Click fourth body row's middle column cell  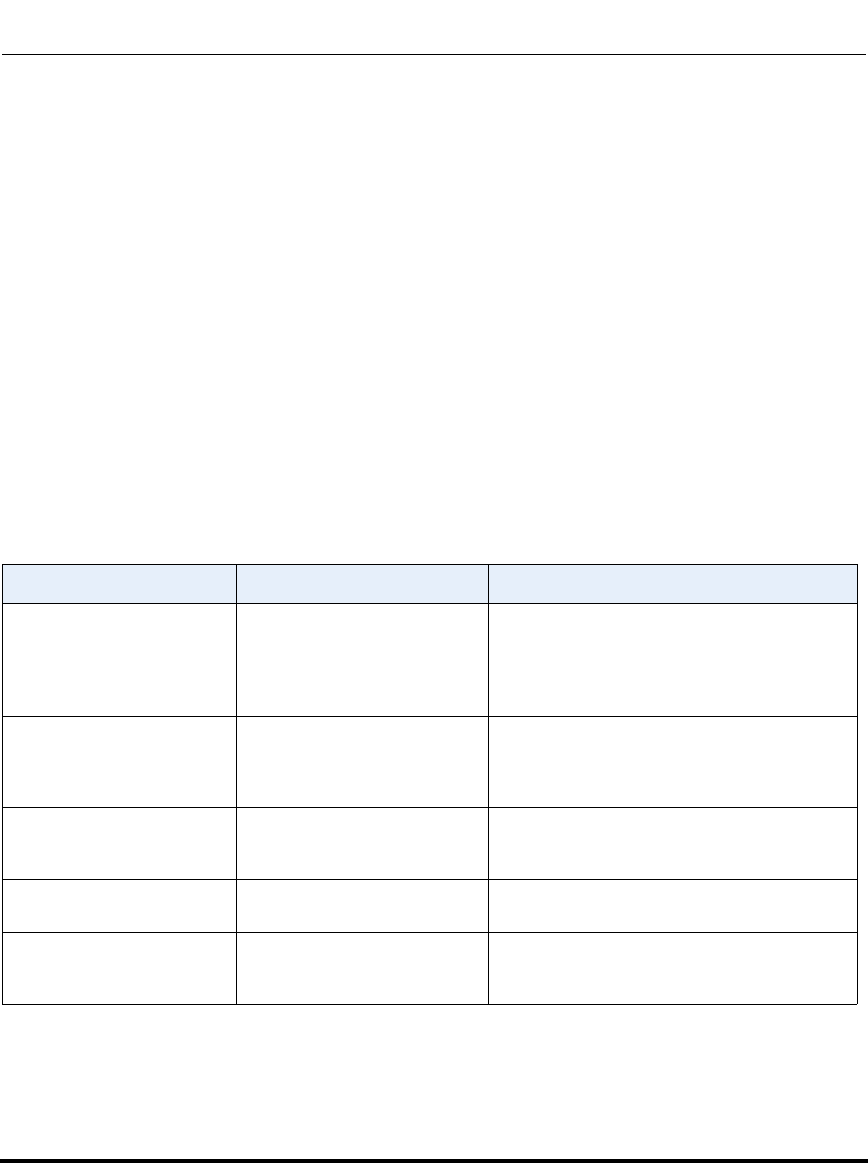362,905
